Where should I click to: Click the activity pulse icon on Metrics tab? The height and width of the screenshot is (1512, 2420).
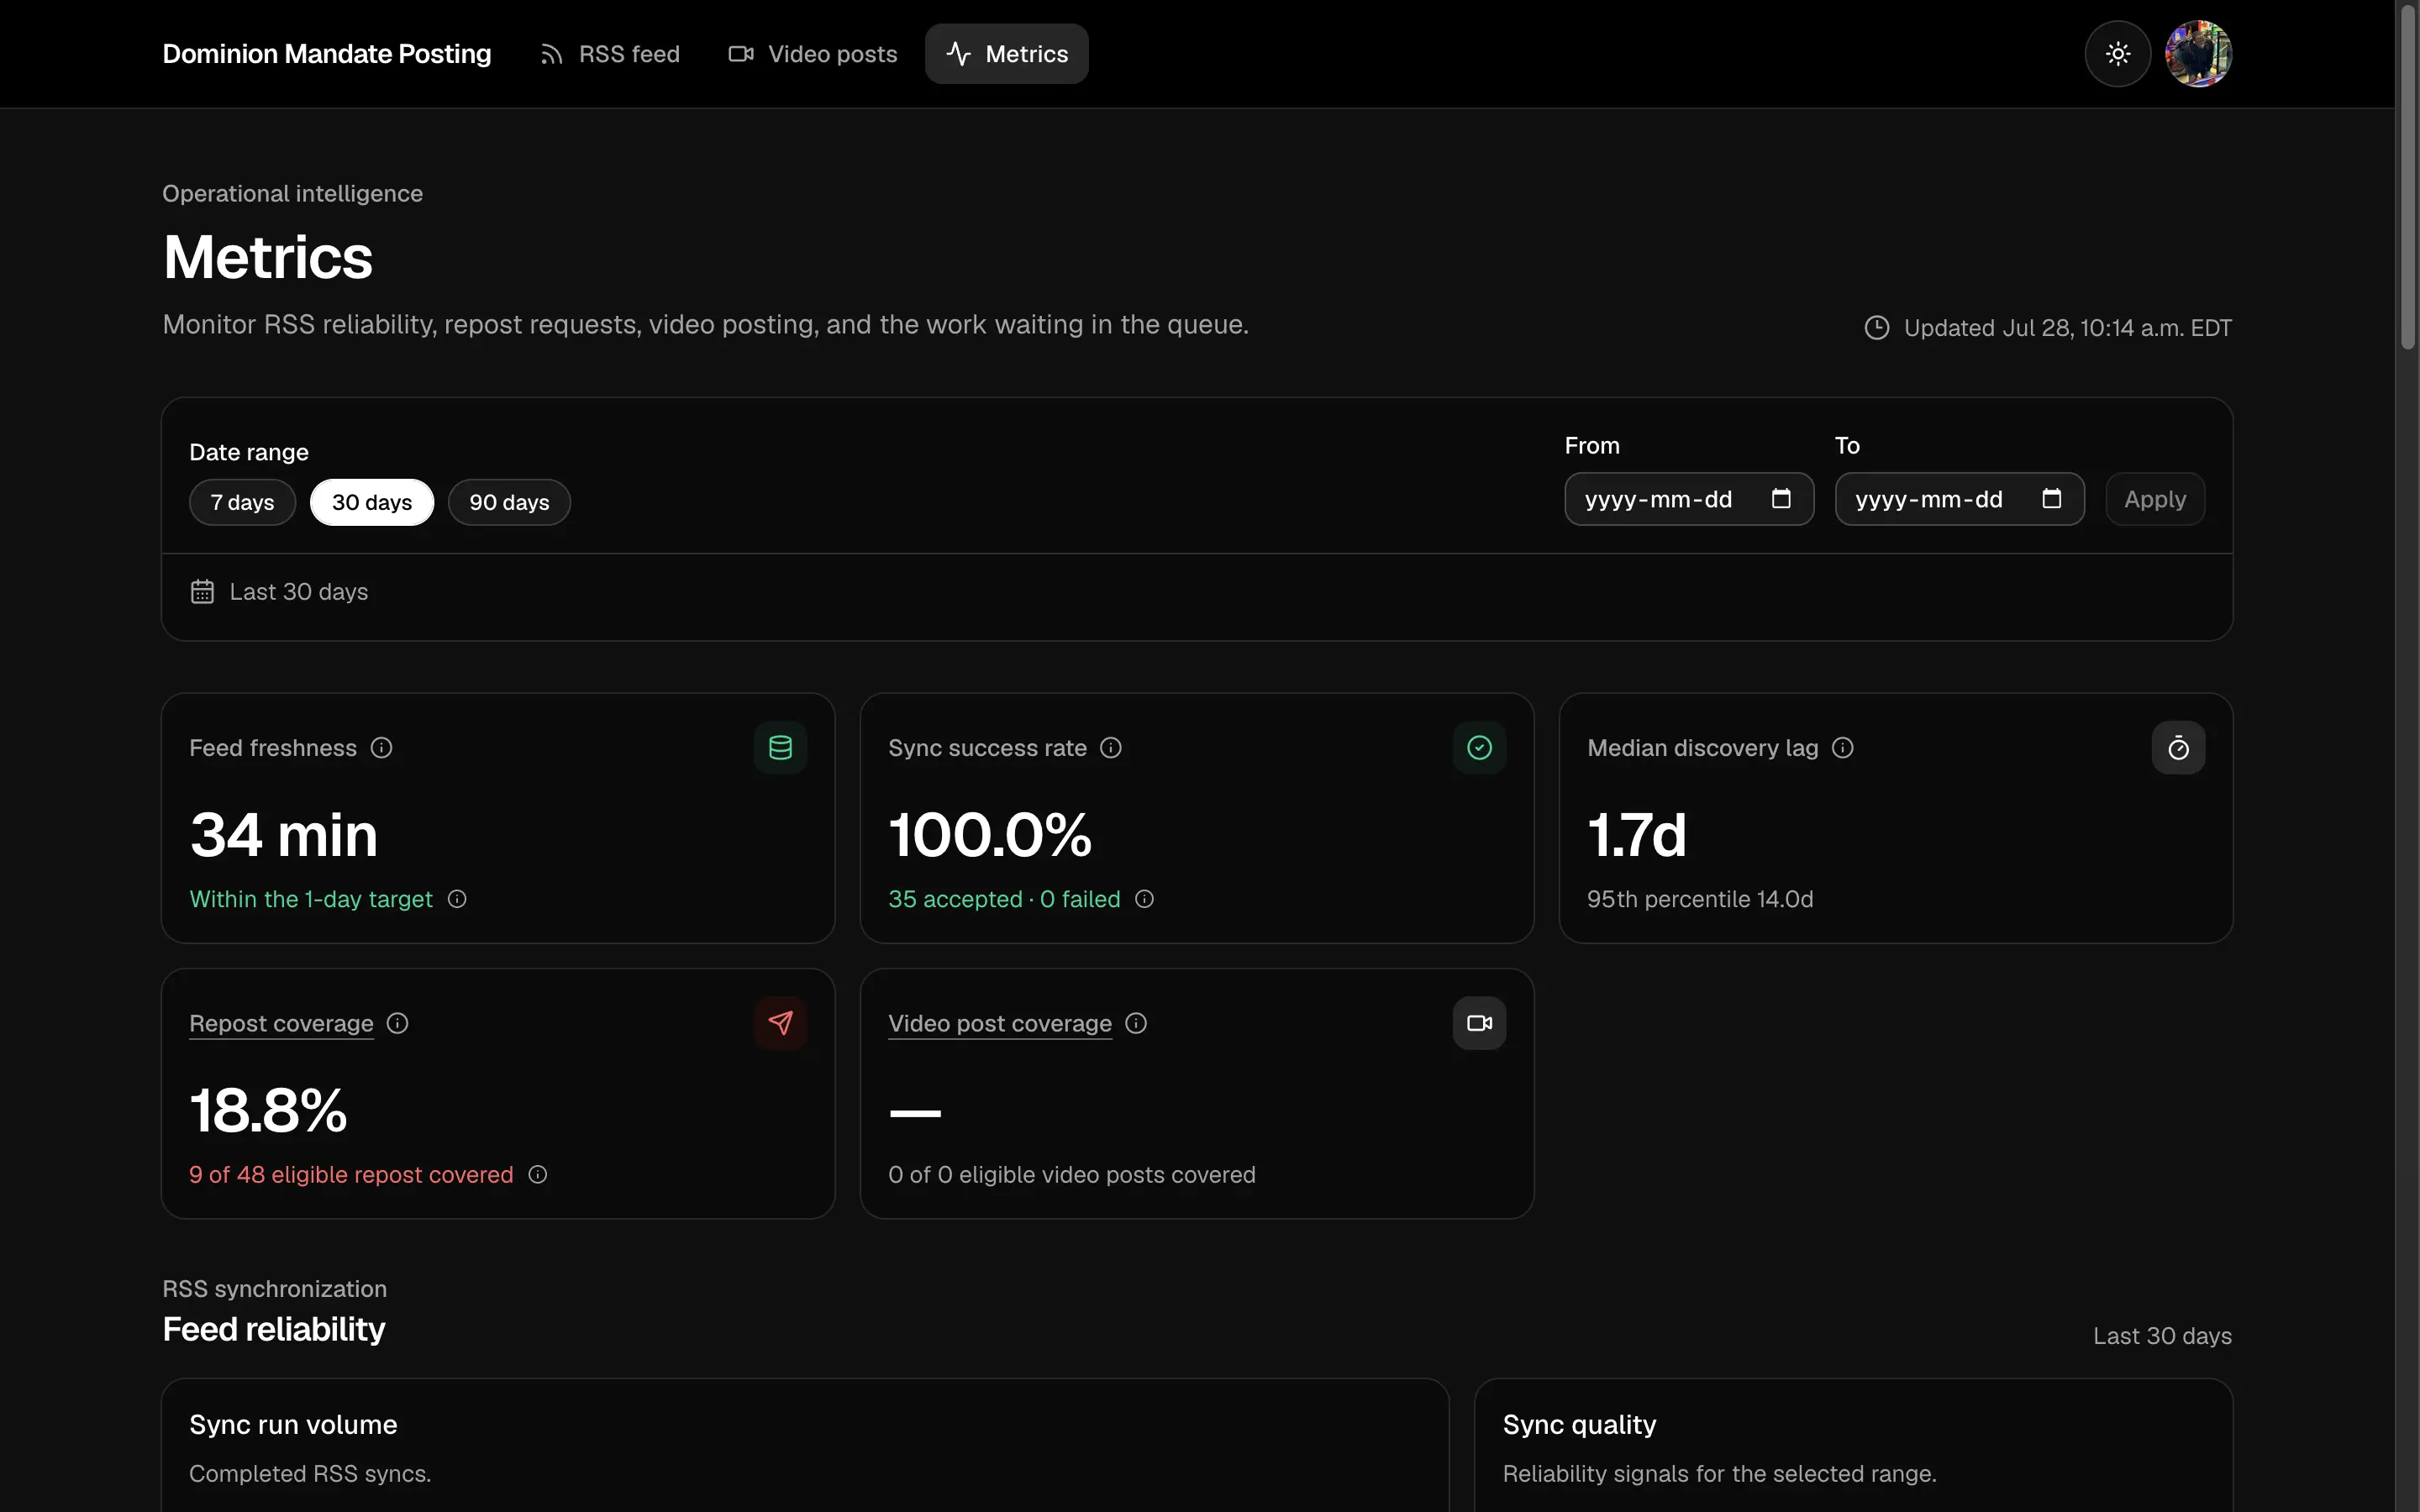(958, 54)
